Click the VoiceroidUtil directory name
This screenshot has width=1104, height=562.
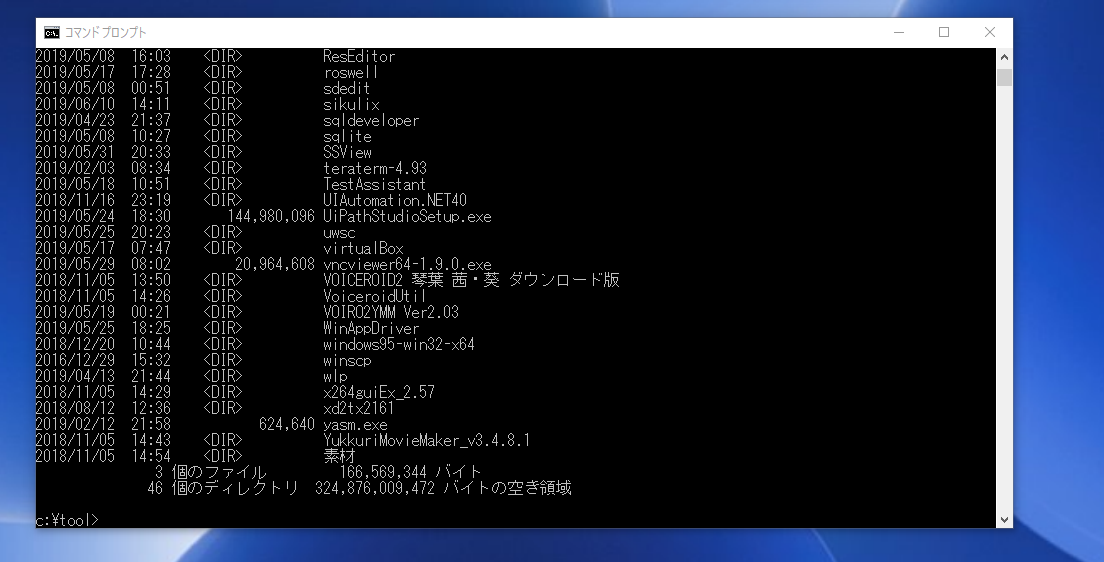(375, 296)
